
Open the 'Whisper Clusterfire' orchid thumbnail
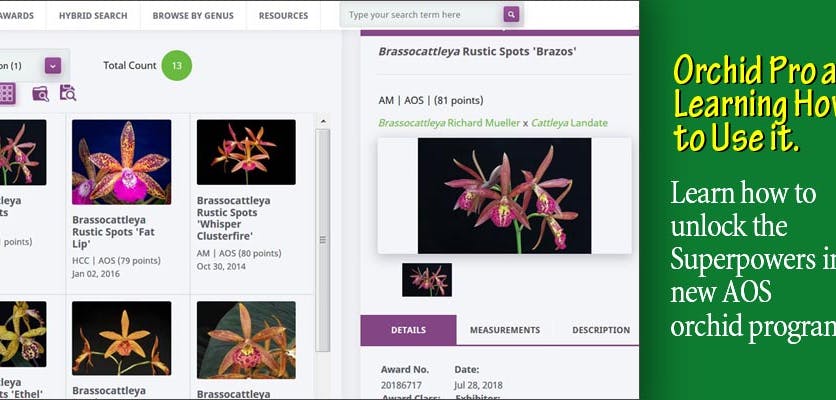click(x=246, y=153)
